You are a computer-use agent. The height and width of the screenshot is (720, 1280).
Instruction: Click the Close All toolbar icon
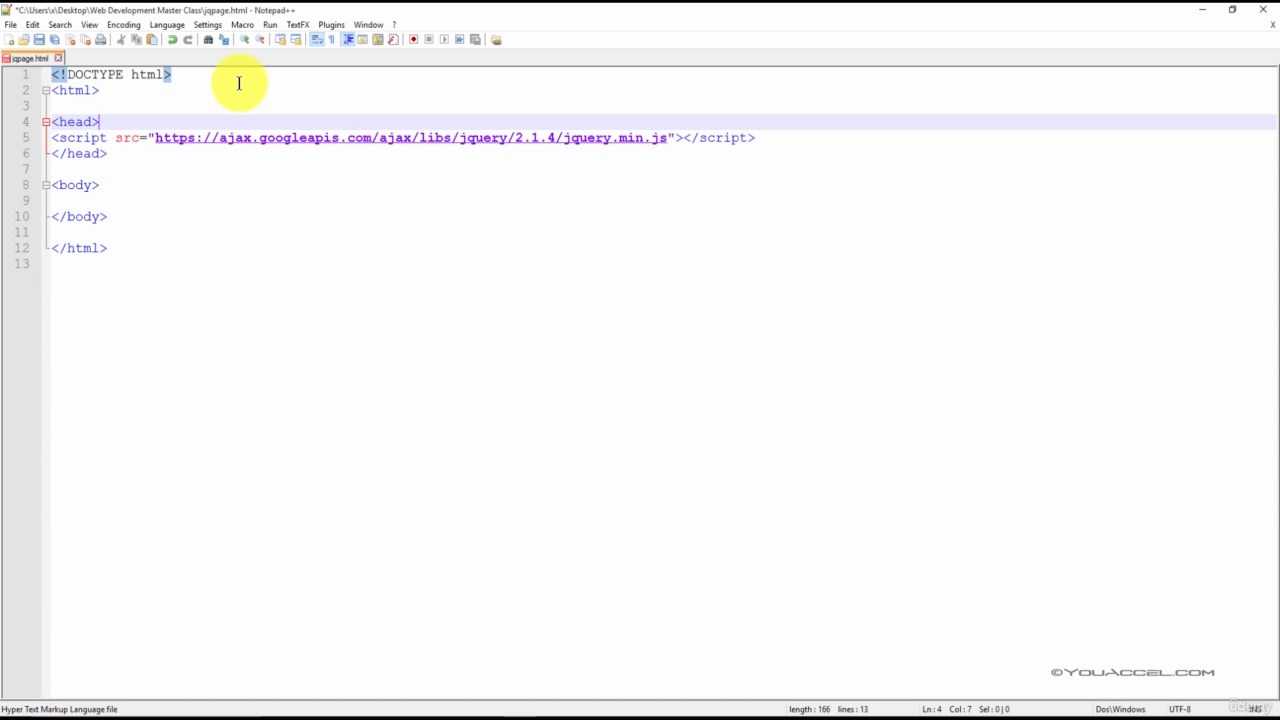coord(85,40)
